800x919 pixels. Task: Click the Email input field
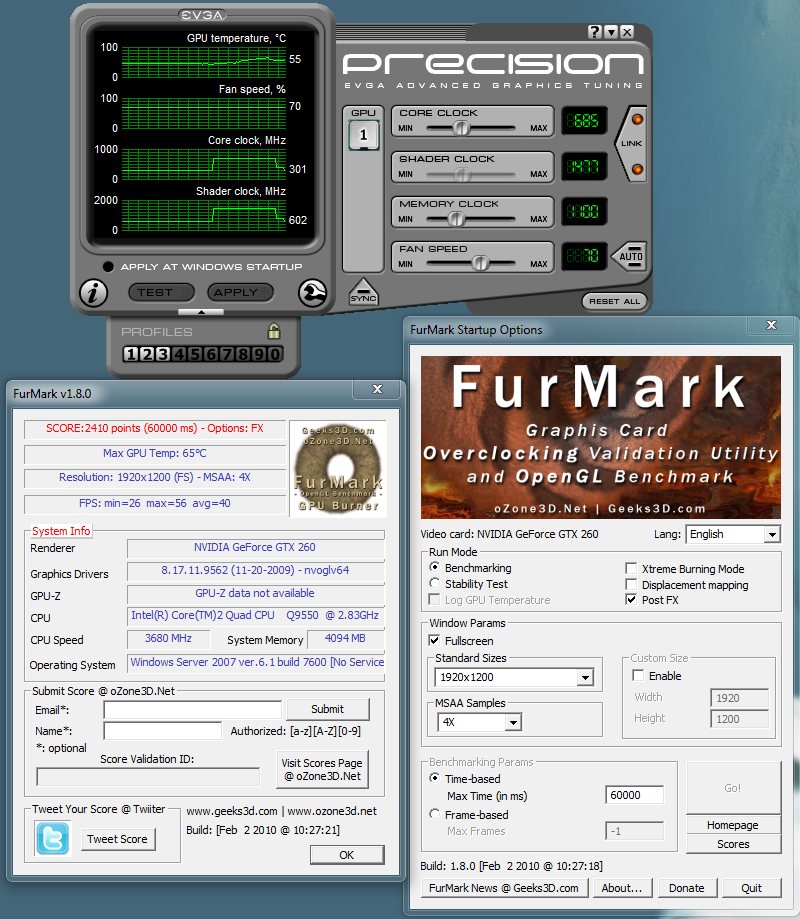click(x=192, y=710)
